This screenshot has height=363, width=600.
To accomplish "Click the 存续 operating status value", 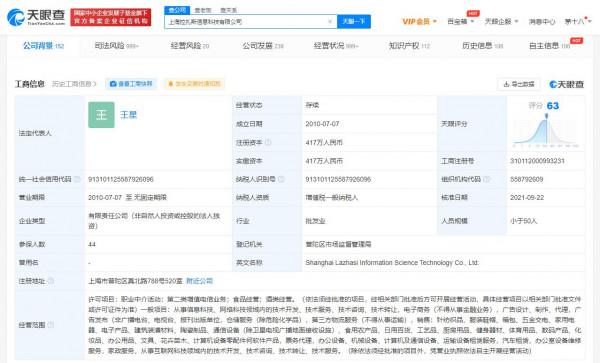I will 312,105.
